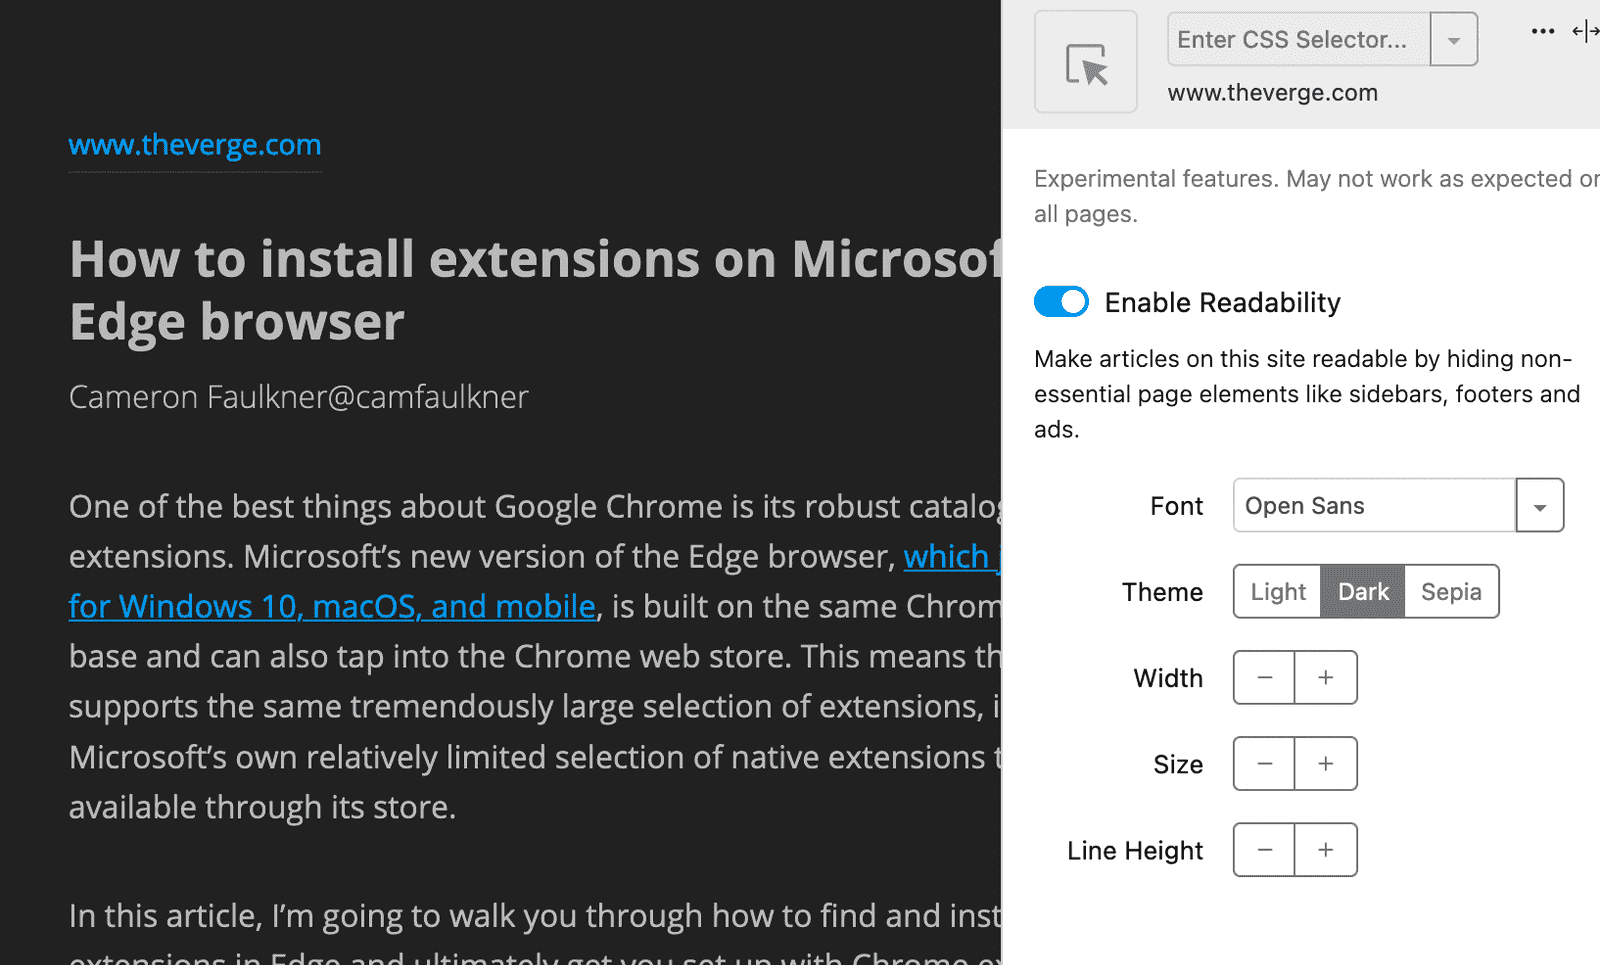Toggle the Enable Readability switch
Screen dimensions: 1600x965
[1061, 302]
